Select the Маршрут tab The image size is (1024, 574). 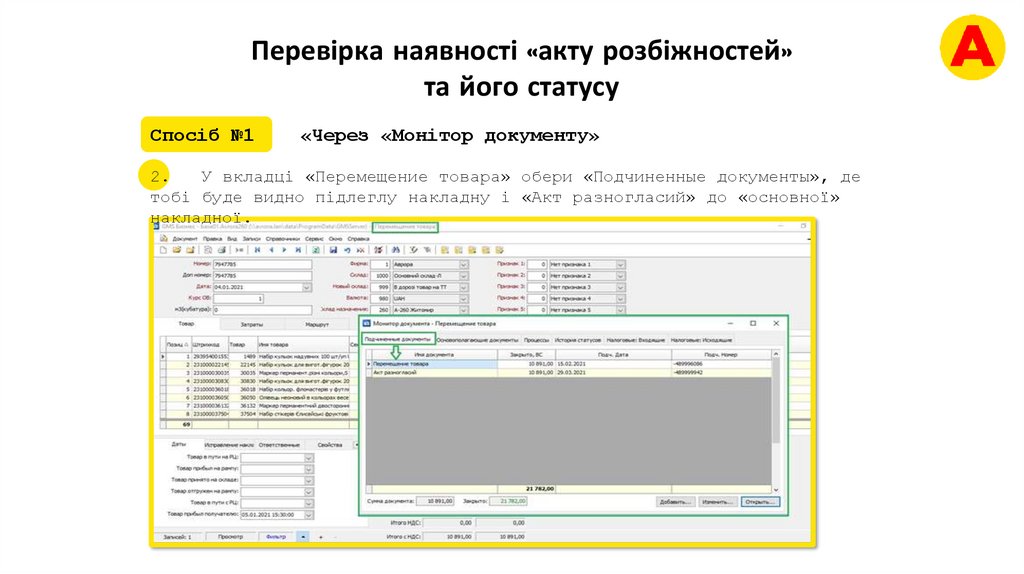[x=317, y=325]
